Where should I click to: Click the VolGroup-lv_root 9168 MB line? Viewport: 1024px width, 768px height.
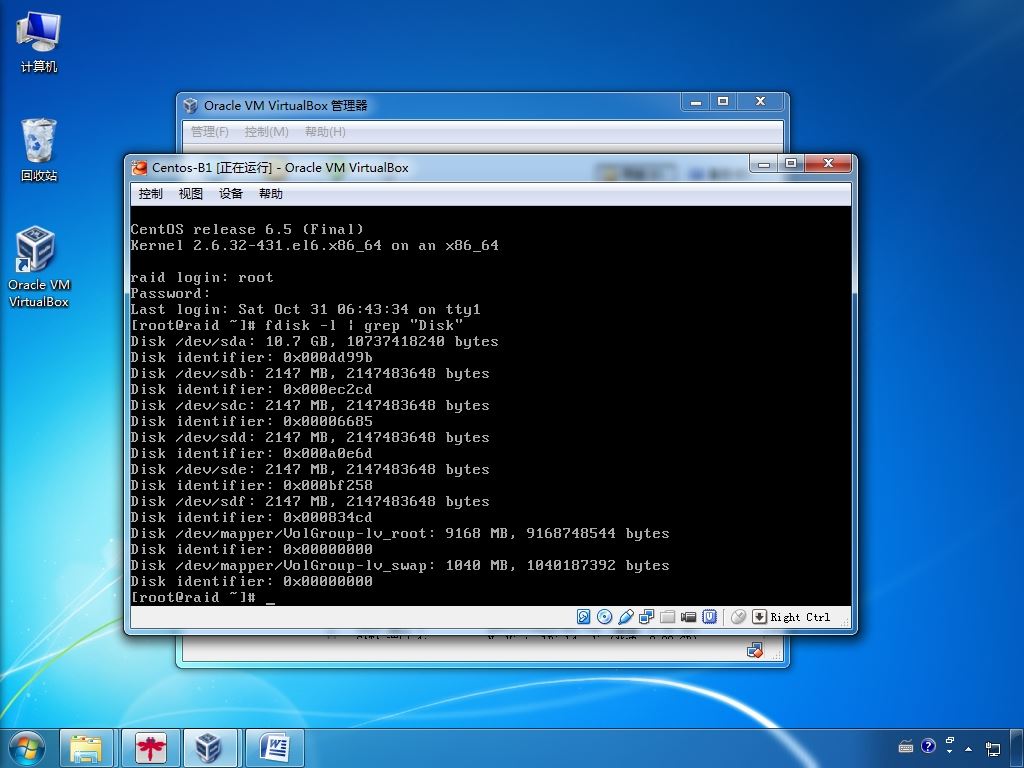[400, 534]
